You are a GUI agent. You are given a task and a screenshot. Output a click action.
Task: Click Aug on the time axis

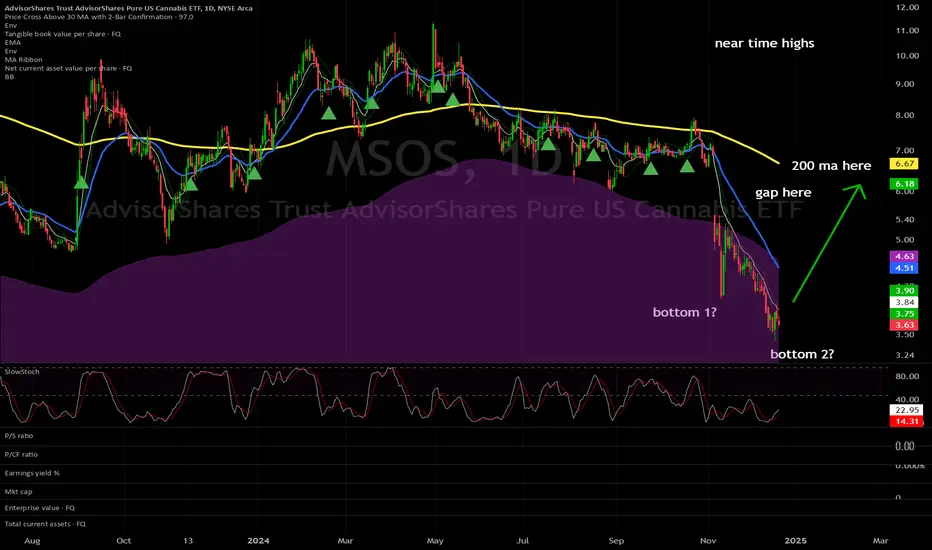point(32,540)
